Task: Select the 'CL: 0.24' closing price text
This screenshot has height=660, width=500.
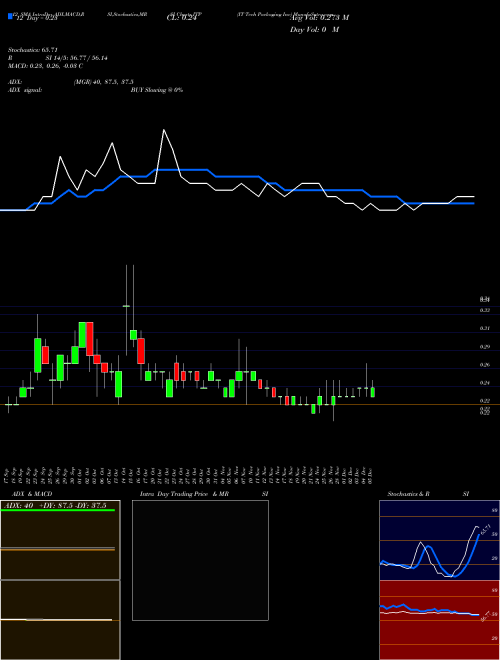Action: coord(182,18)
